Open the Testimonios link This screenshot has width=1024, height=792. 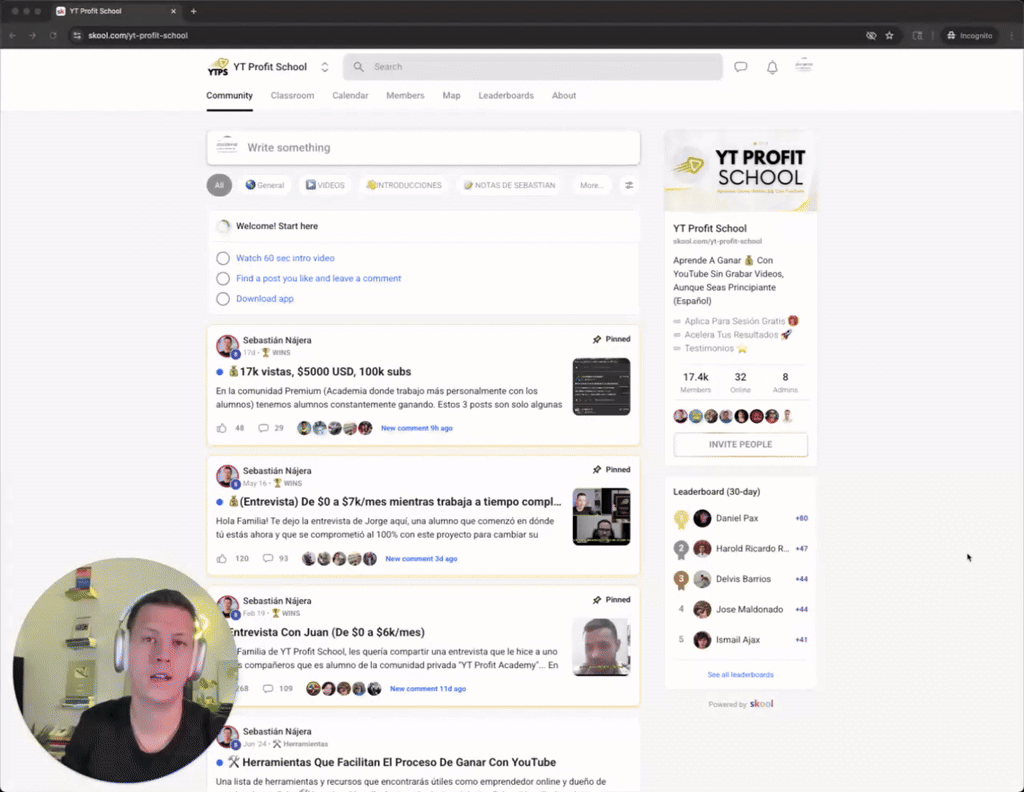point(709,349)
